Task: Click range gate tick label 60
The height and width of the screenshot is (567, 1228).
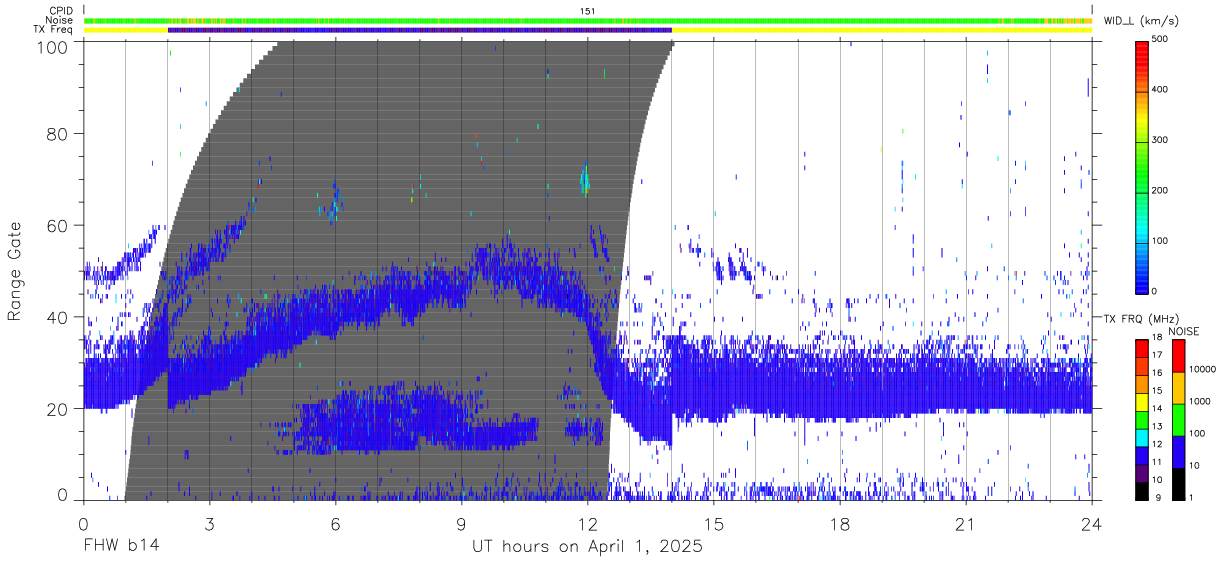Action: [x=58, y=225]
